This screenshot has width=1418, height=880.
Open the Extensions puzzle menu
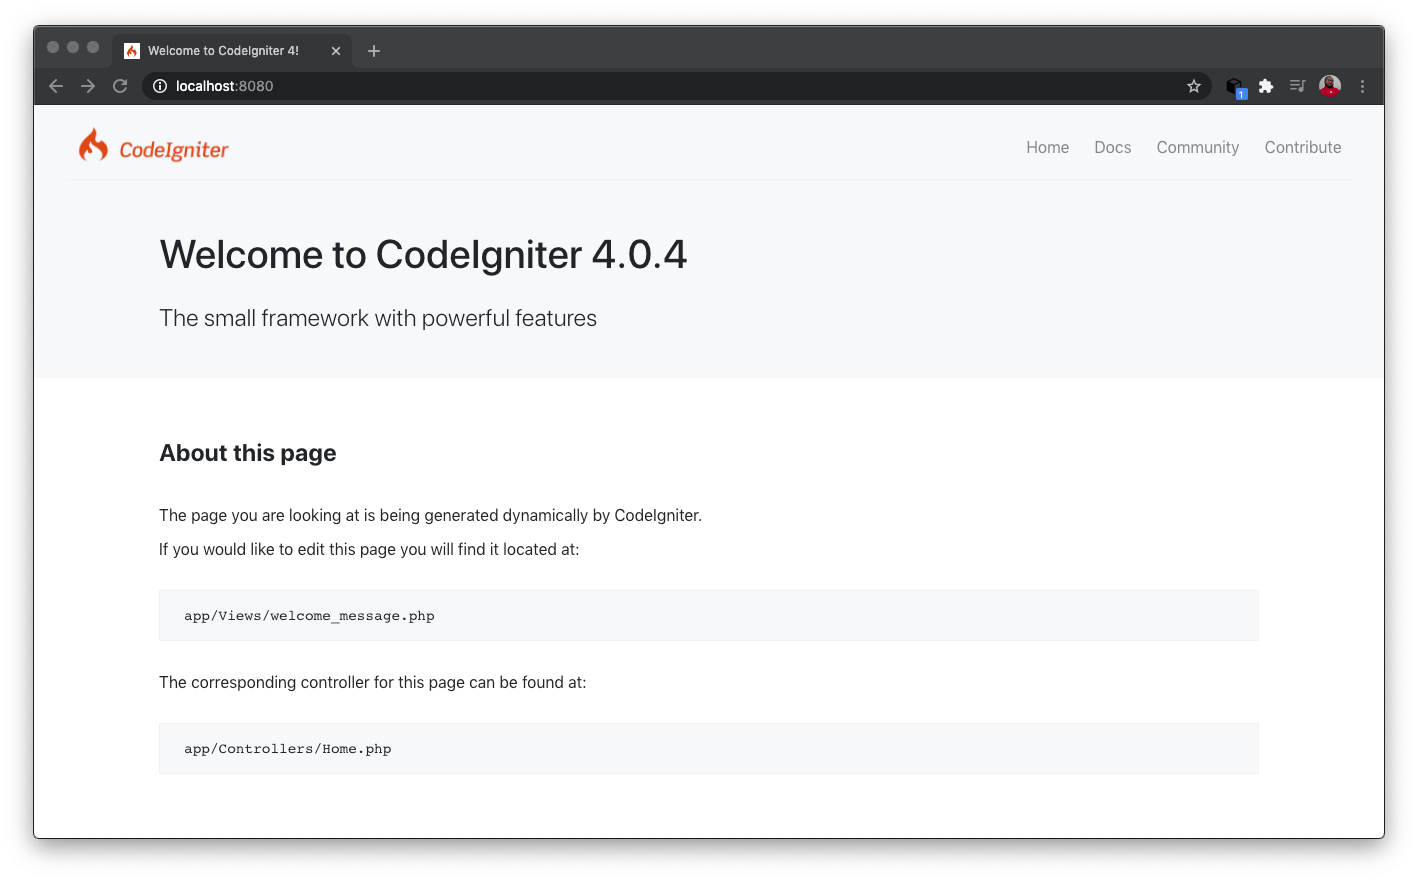click(1266, 86)
